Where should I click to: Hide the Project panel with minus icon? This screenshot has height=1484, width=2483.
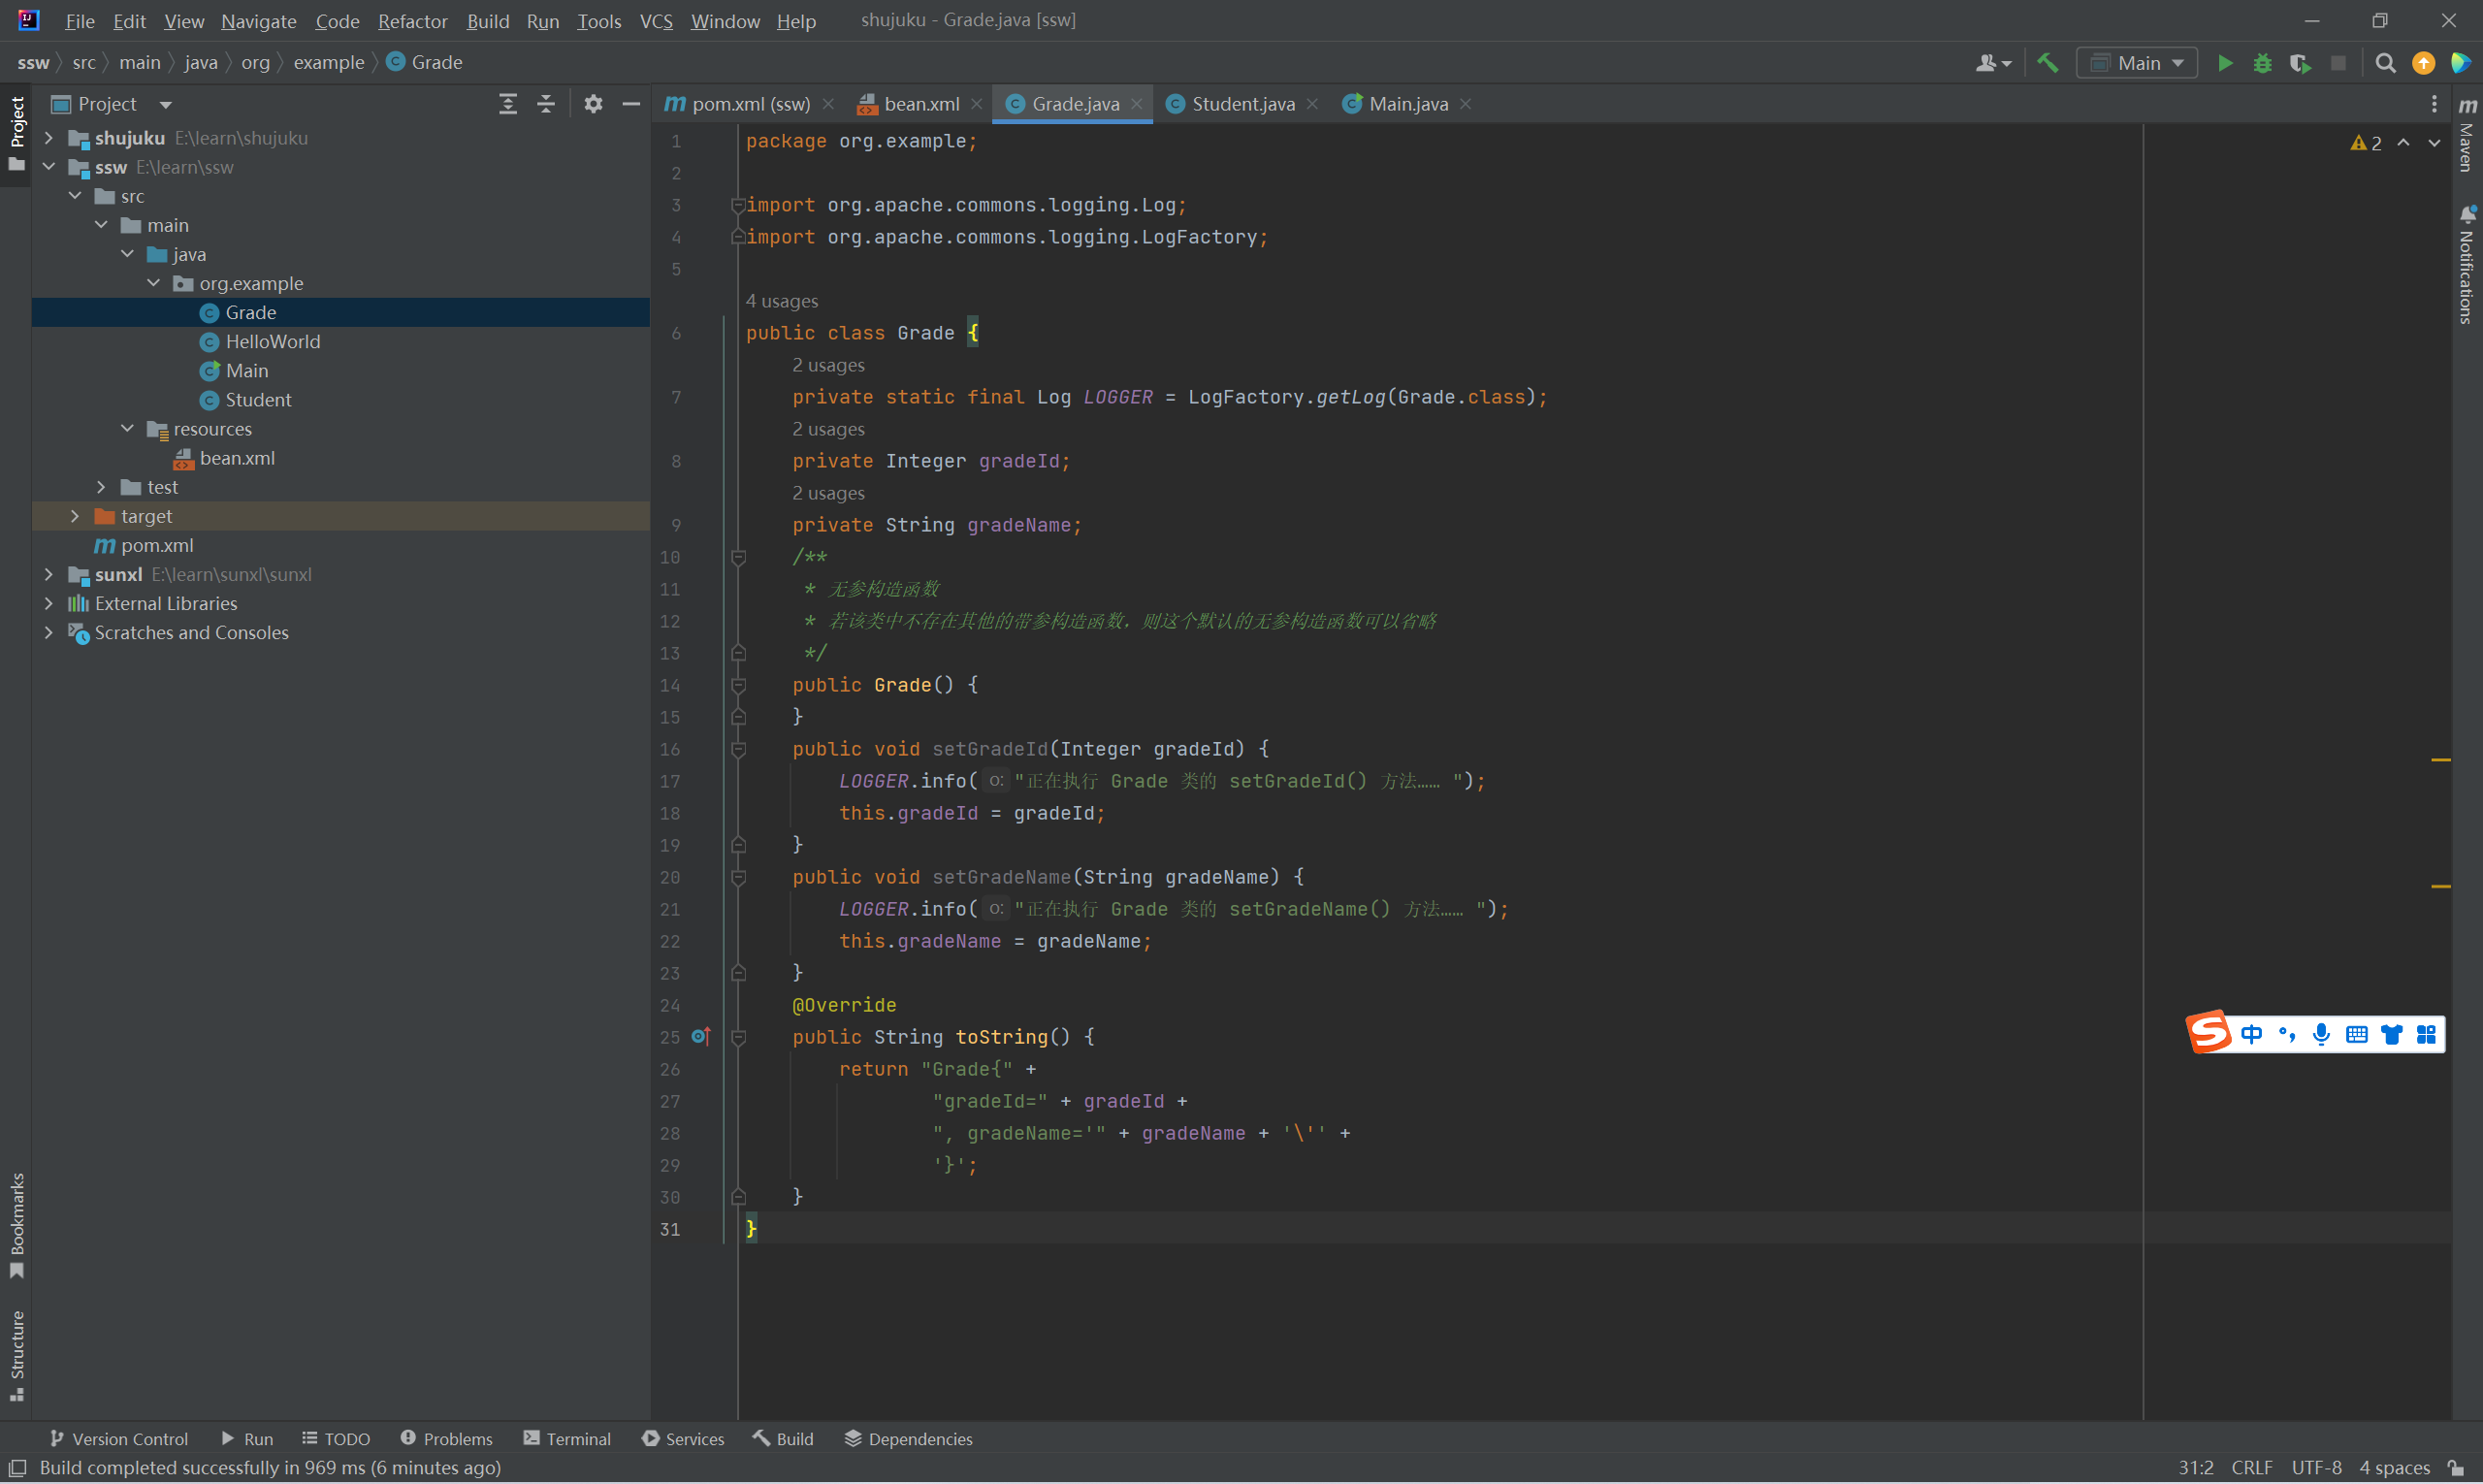[x=631, y=104]
